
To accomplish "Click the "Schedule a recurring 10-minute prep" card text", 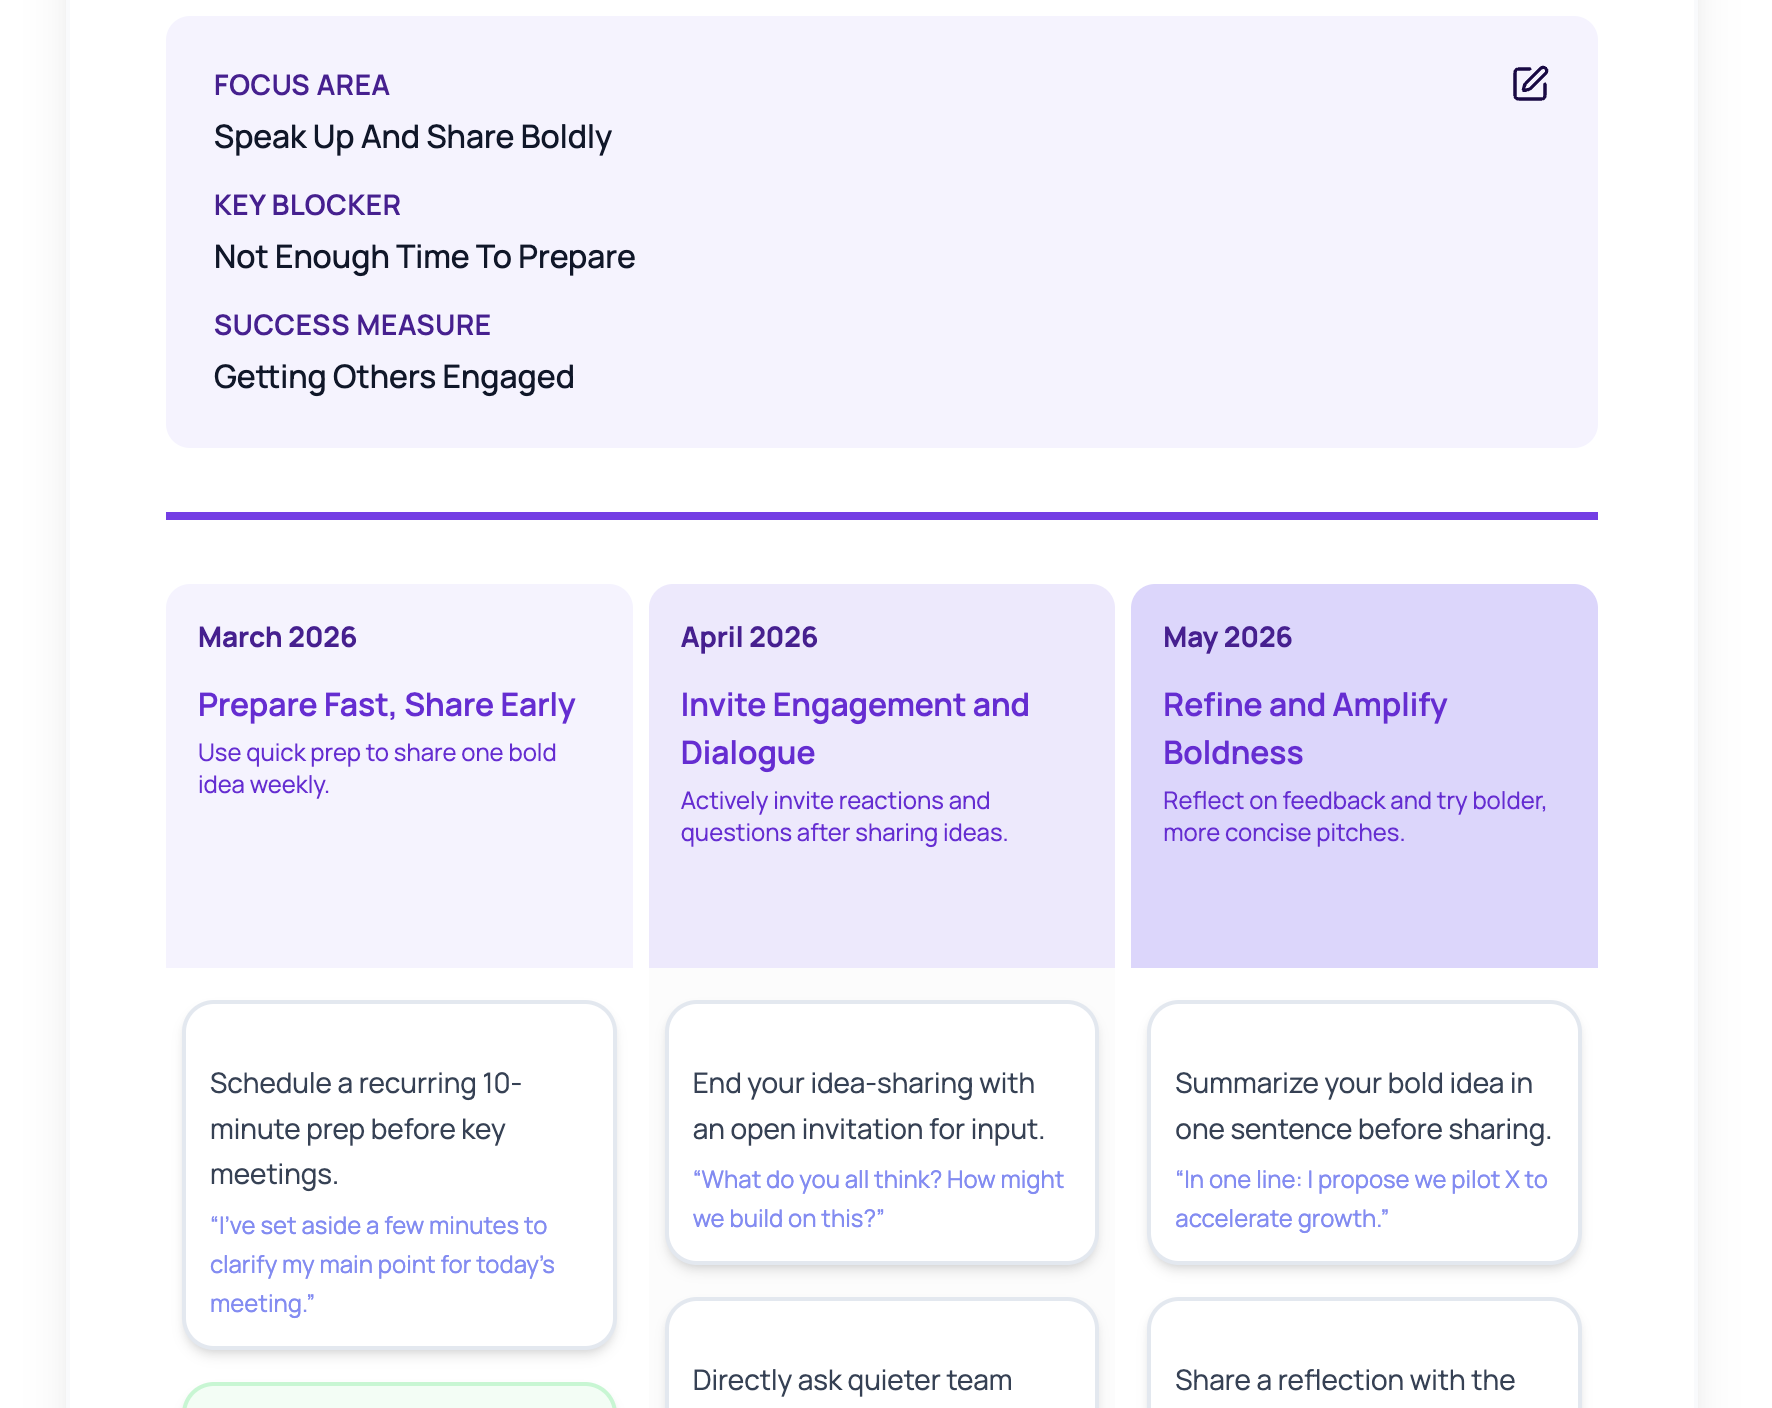I will click(x=366, y=1128).
